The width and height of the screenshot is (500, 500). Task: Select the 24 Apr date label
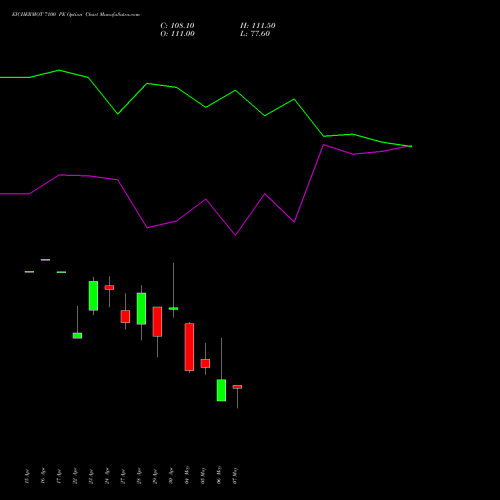coord(107,476)
